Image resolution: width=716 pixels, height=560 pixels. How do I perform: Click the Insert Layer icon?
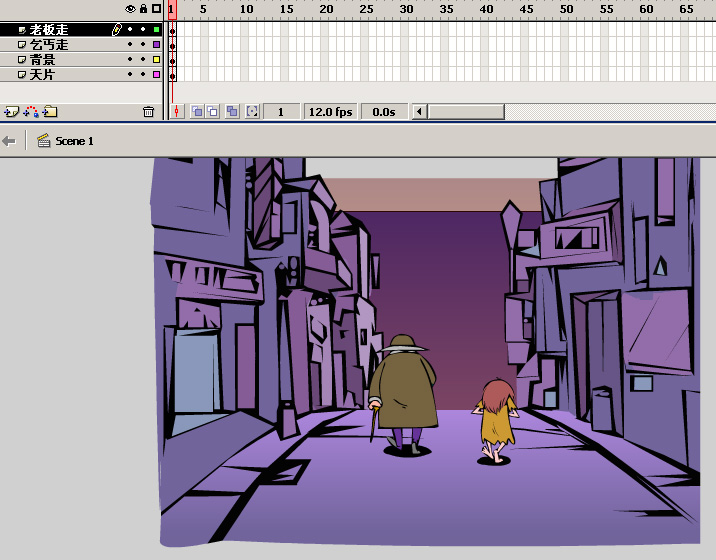click(11, 112)
